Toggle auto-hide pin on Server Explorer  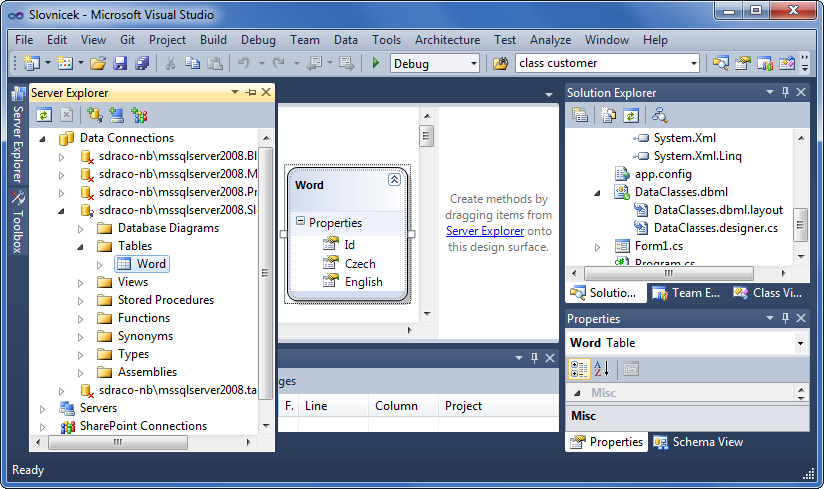(x=250, y=92)
